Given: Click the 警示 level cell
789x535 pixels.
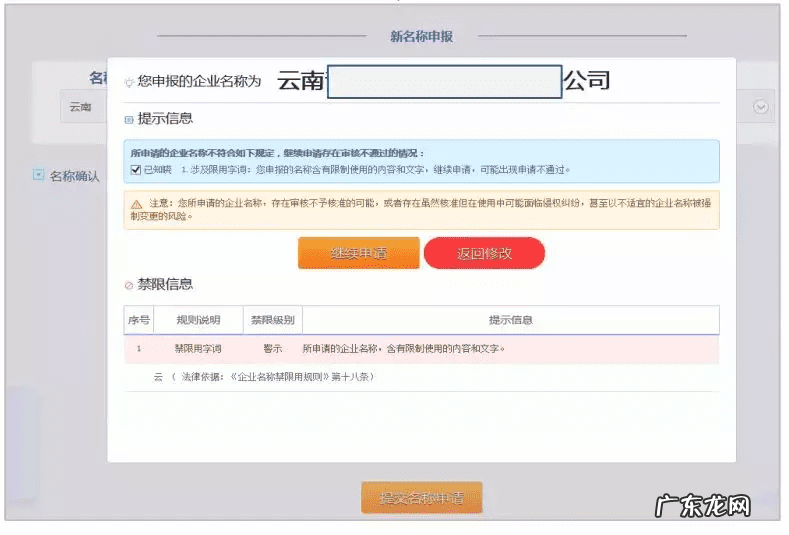Looking at the screenshot, I should tap(274, 350).
